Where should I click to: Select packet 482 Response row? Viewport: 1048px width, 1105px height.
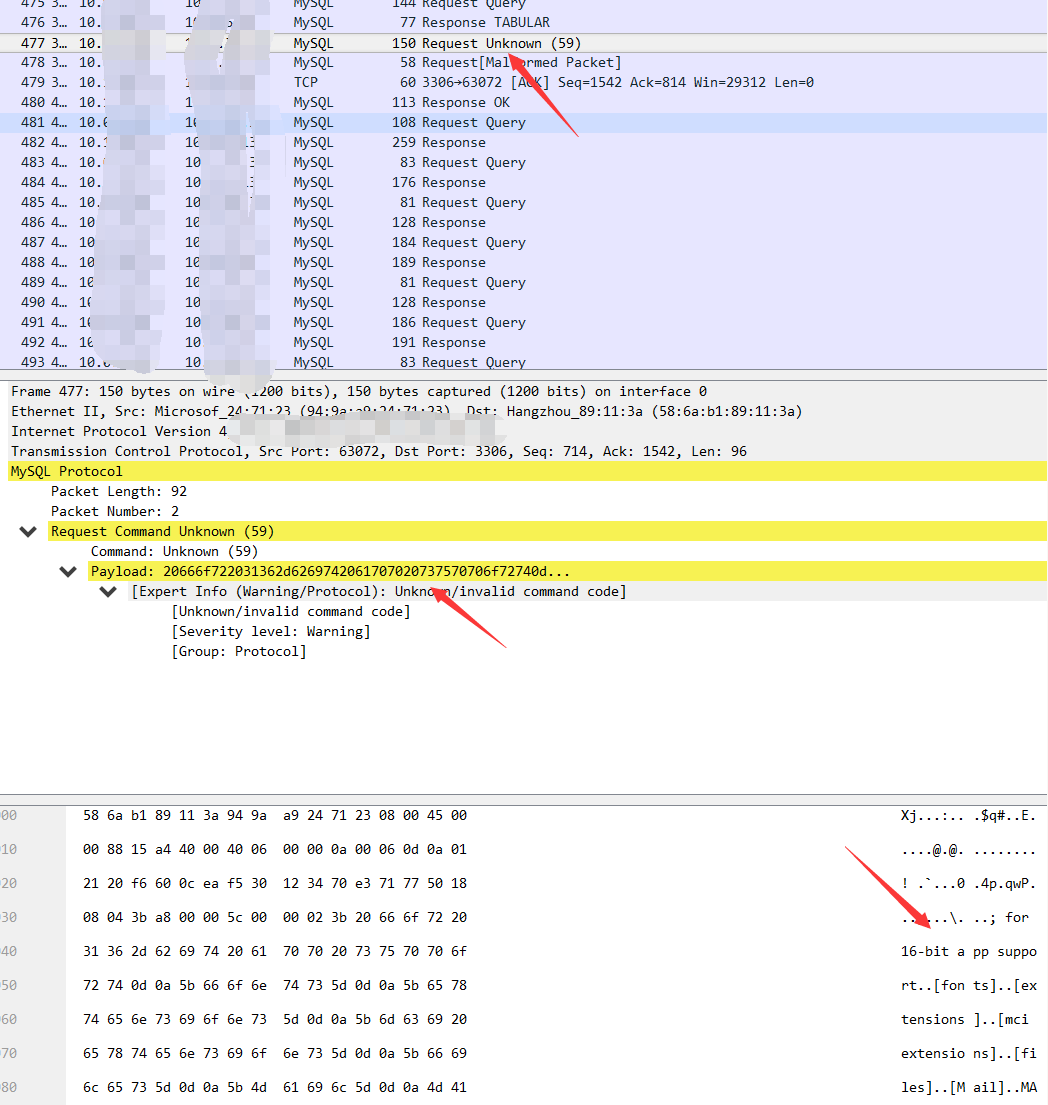524,142
